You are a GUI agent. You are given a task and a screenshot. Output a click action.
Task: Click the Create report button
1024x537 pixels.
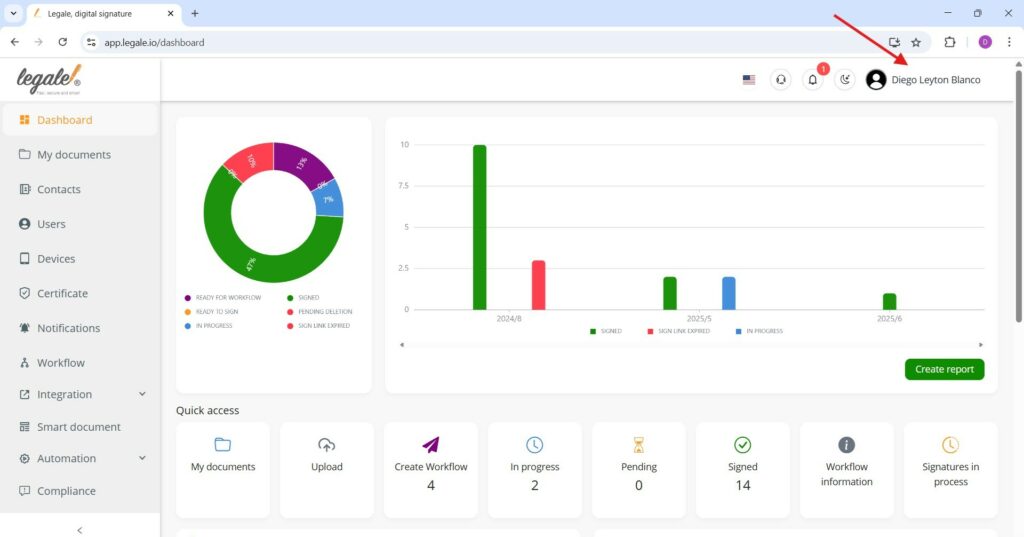point(944,369)
